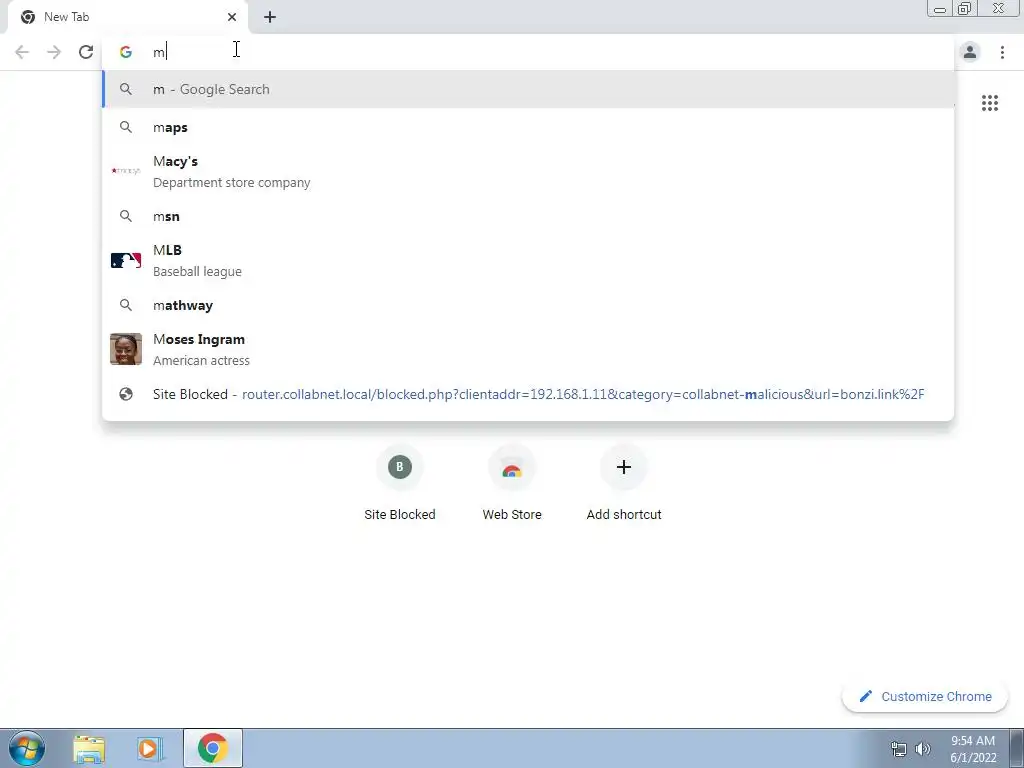Reload the page with the refresh icon
The image size is (1024, 768).
point(86,52)
